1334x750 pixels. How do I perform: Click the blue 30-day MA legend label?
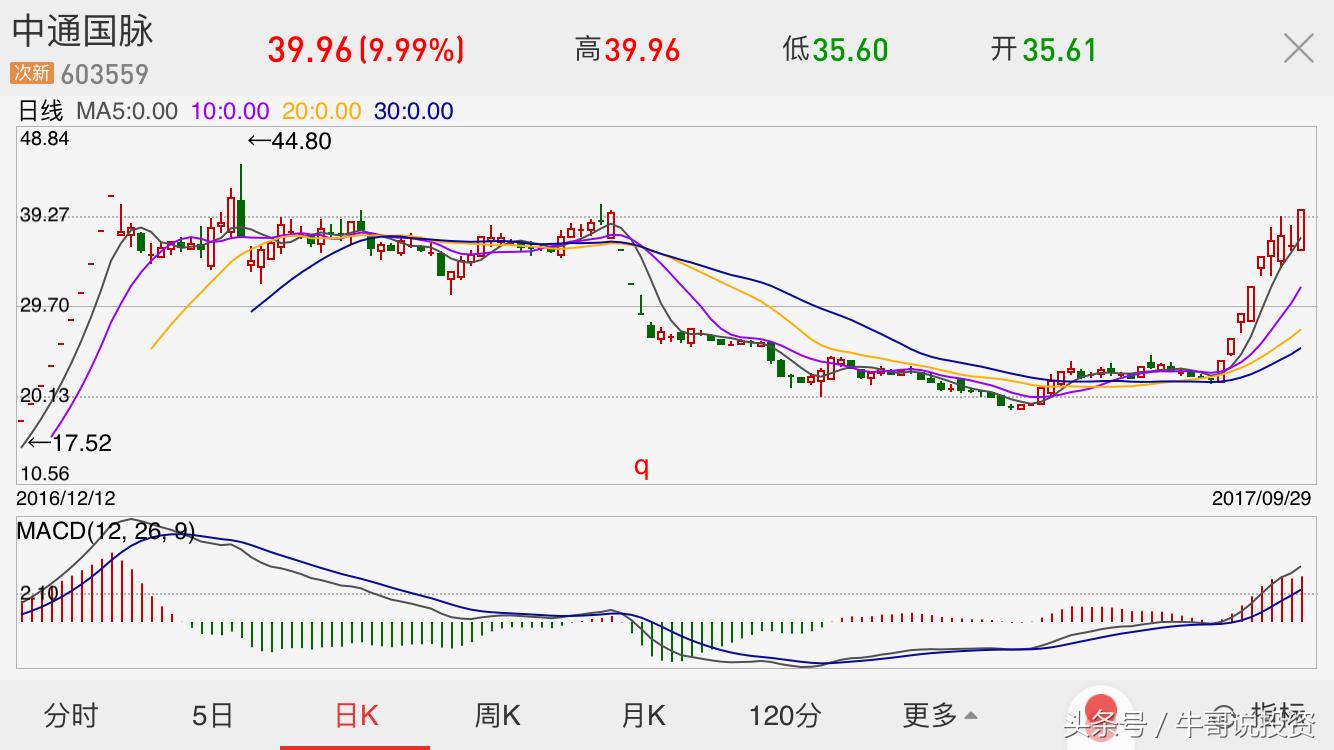pos(413,111)
